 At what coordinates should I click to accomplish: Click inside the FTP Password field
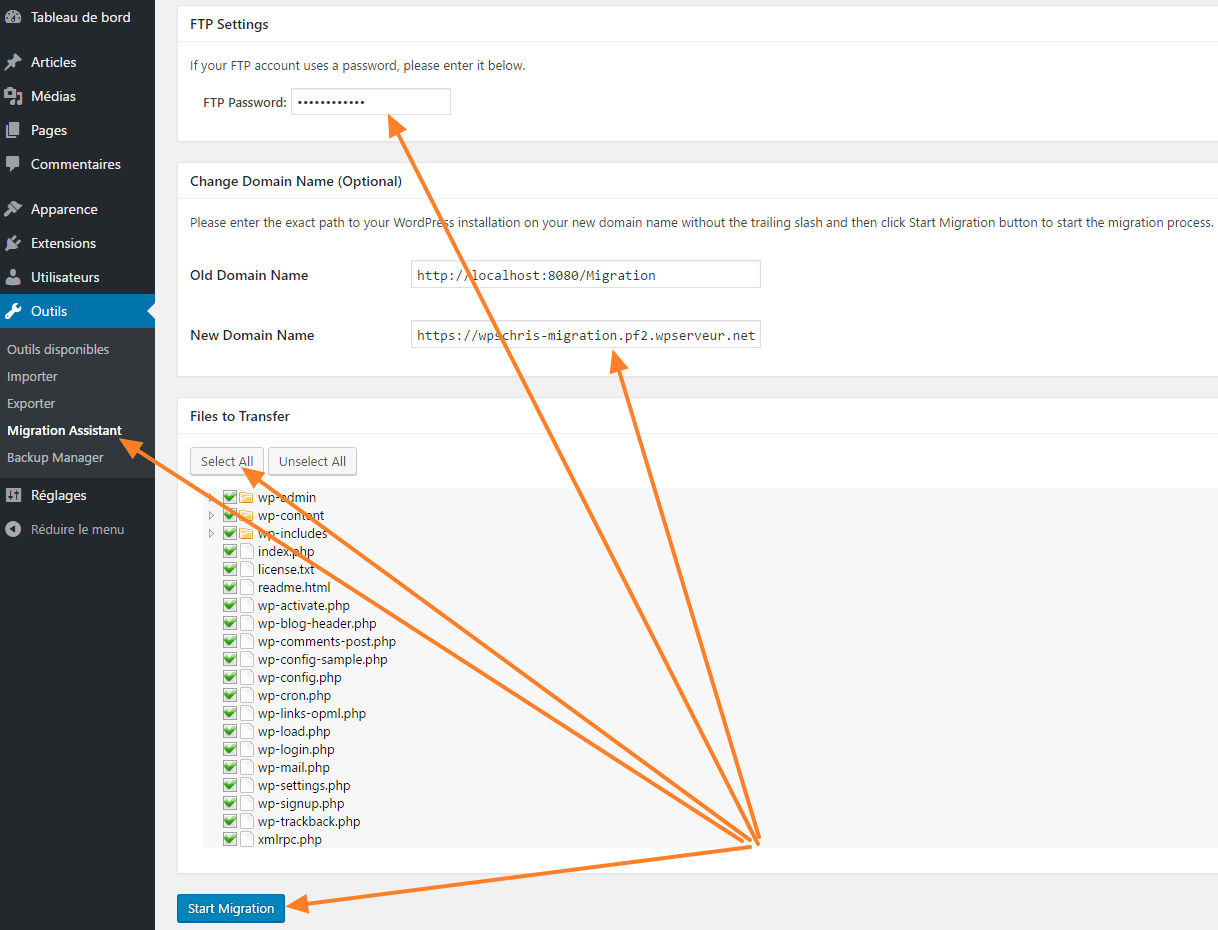coord(370,101)
